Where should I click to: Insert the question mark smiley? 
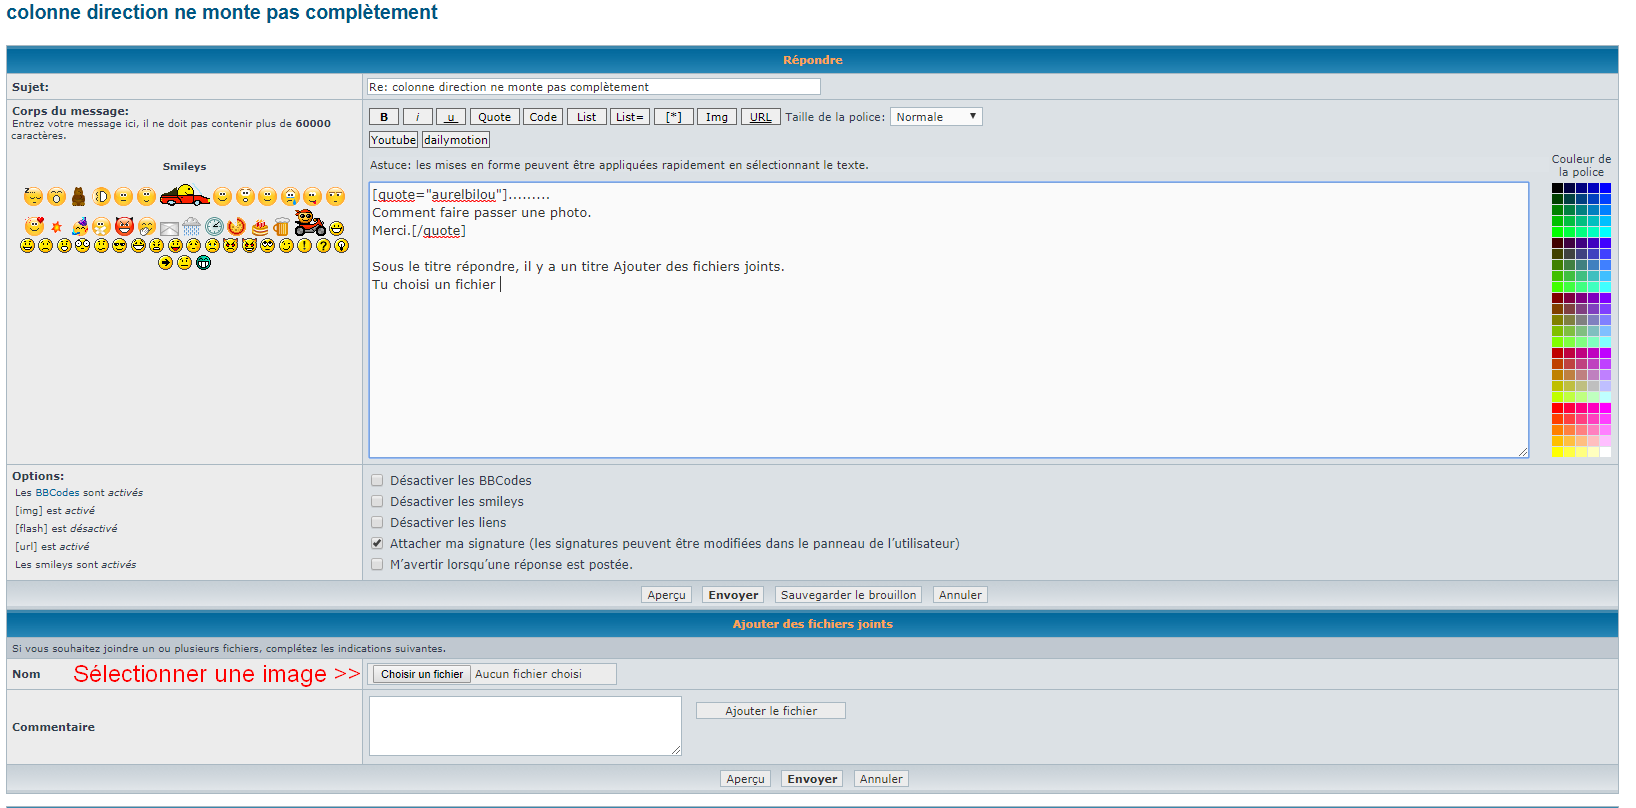pos(323,246)
